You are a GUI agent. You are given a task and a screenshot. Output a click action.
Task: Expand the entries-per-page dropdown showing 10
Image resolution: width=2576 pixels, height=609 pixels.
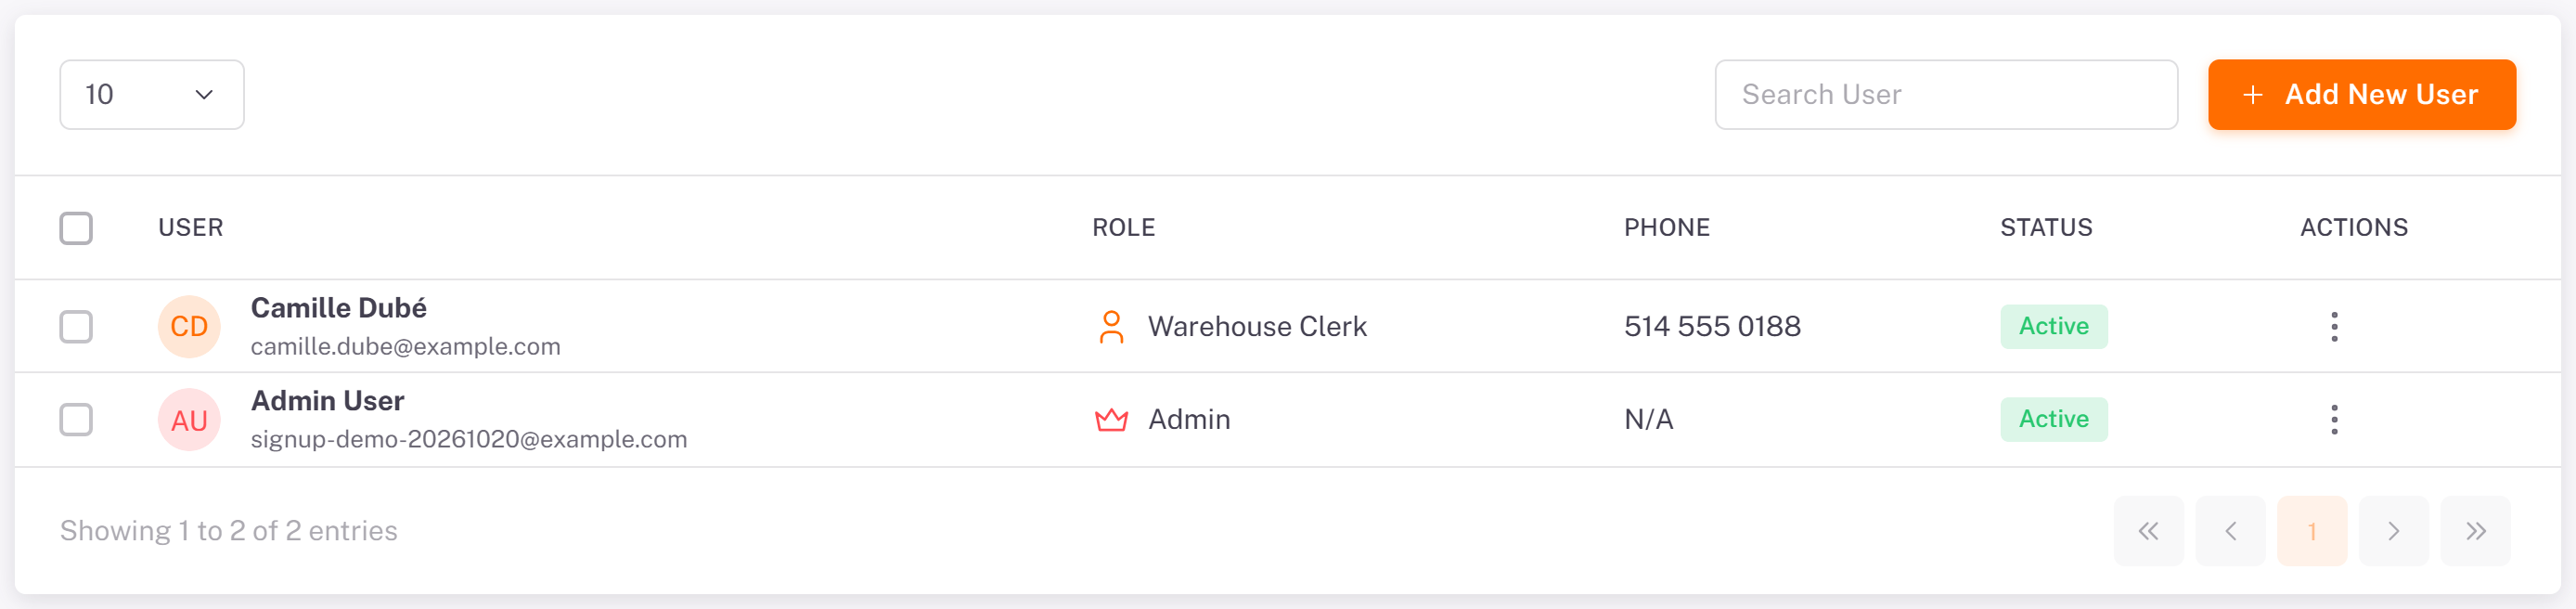[x=152, y=94]
